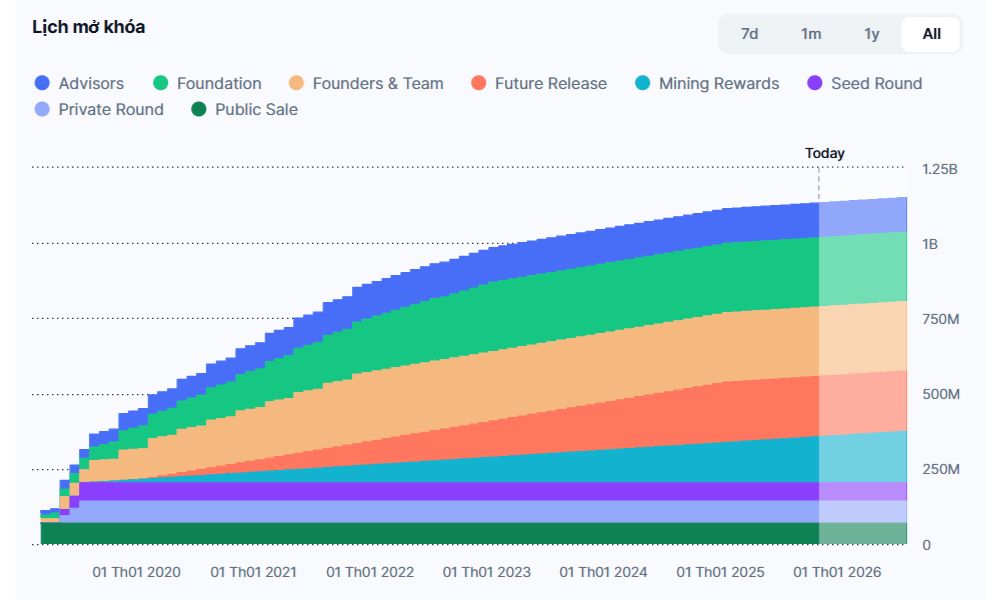This screenshot has height=600, width=1000.
Task: Hide the Advisors series via its label
Action: 91,84
